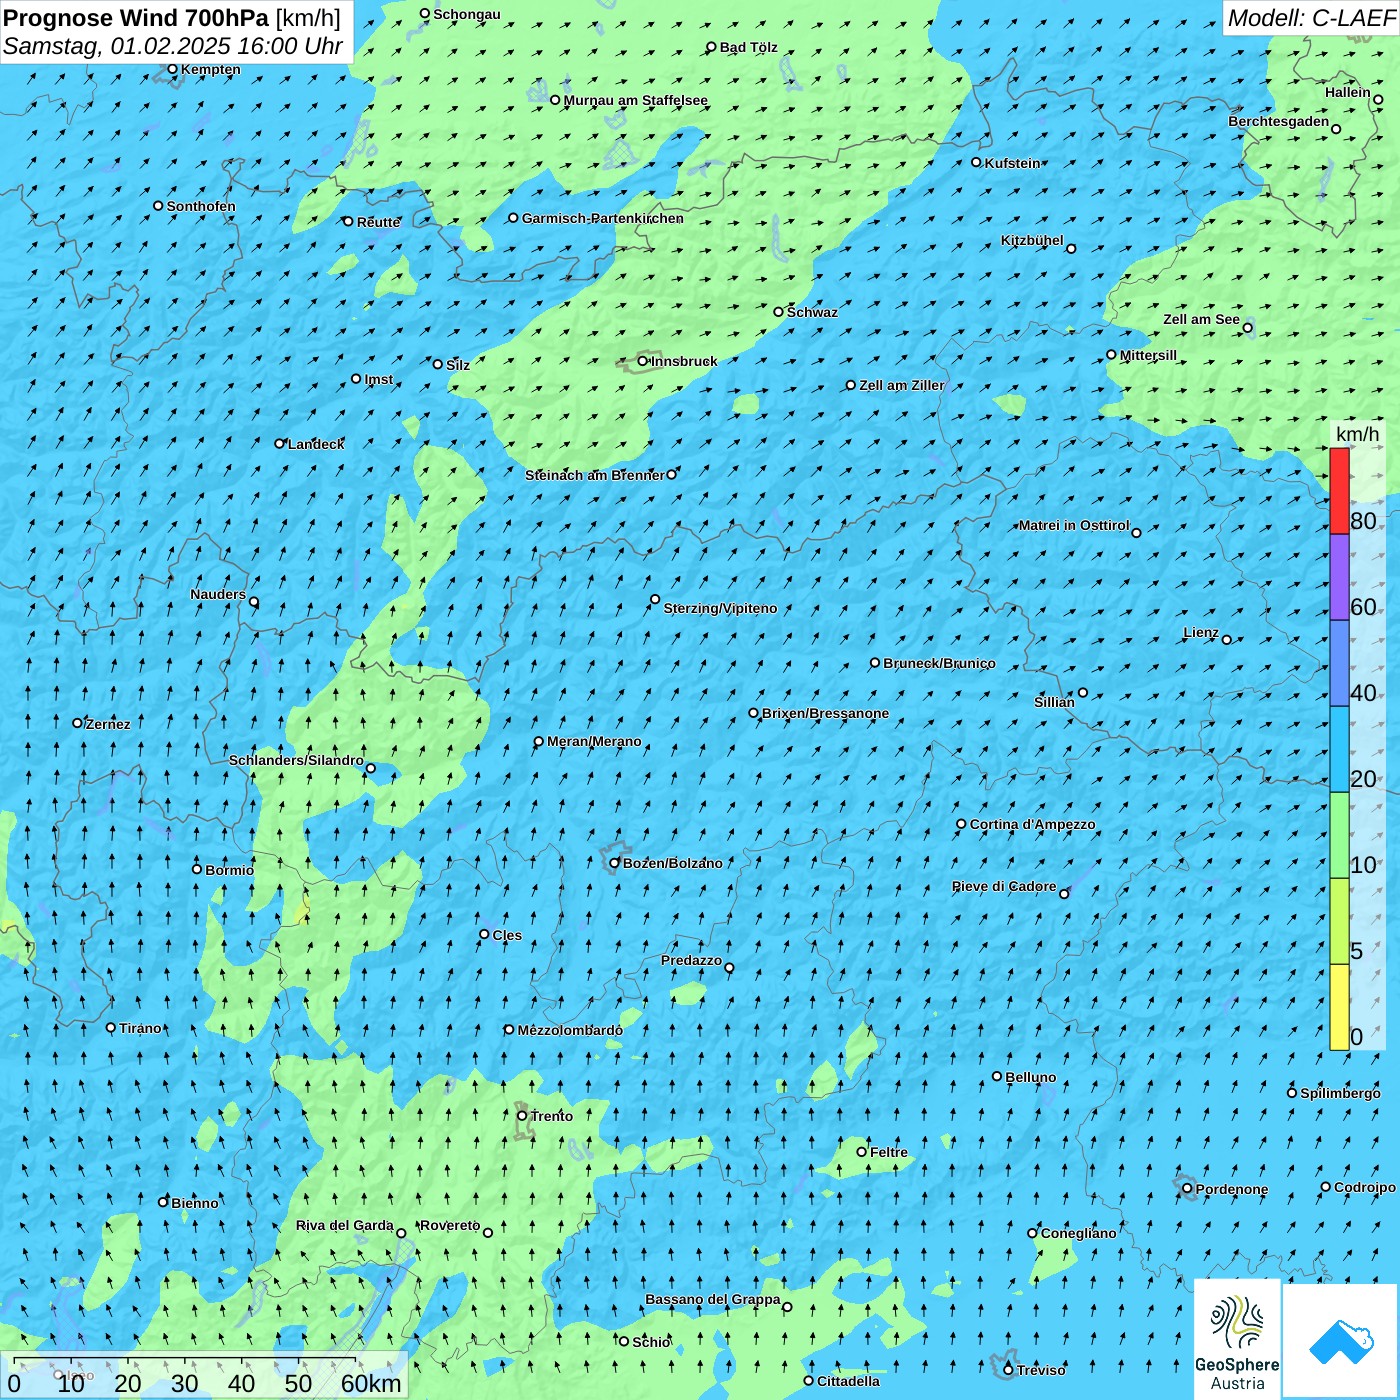Pick the yellow legend color segment
Screen dimensions: 1400x1400
pos(1339,1007)
